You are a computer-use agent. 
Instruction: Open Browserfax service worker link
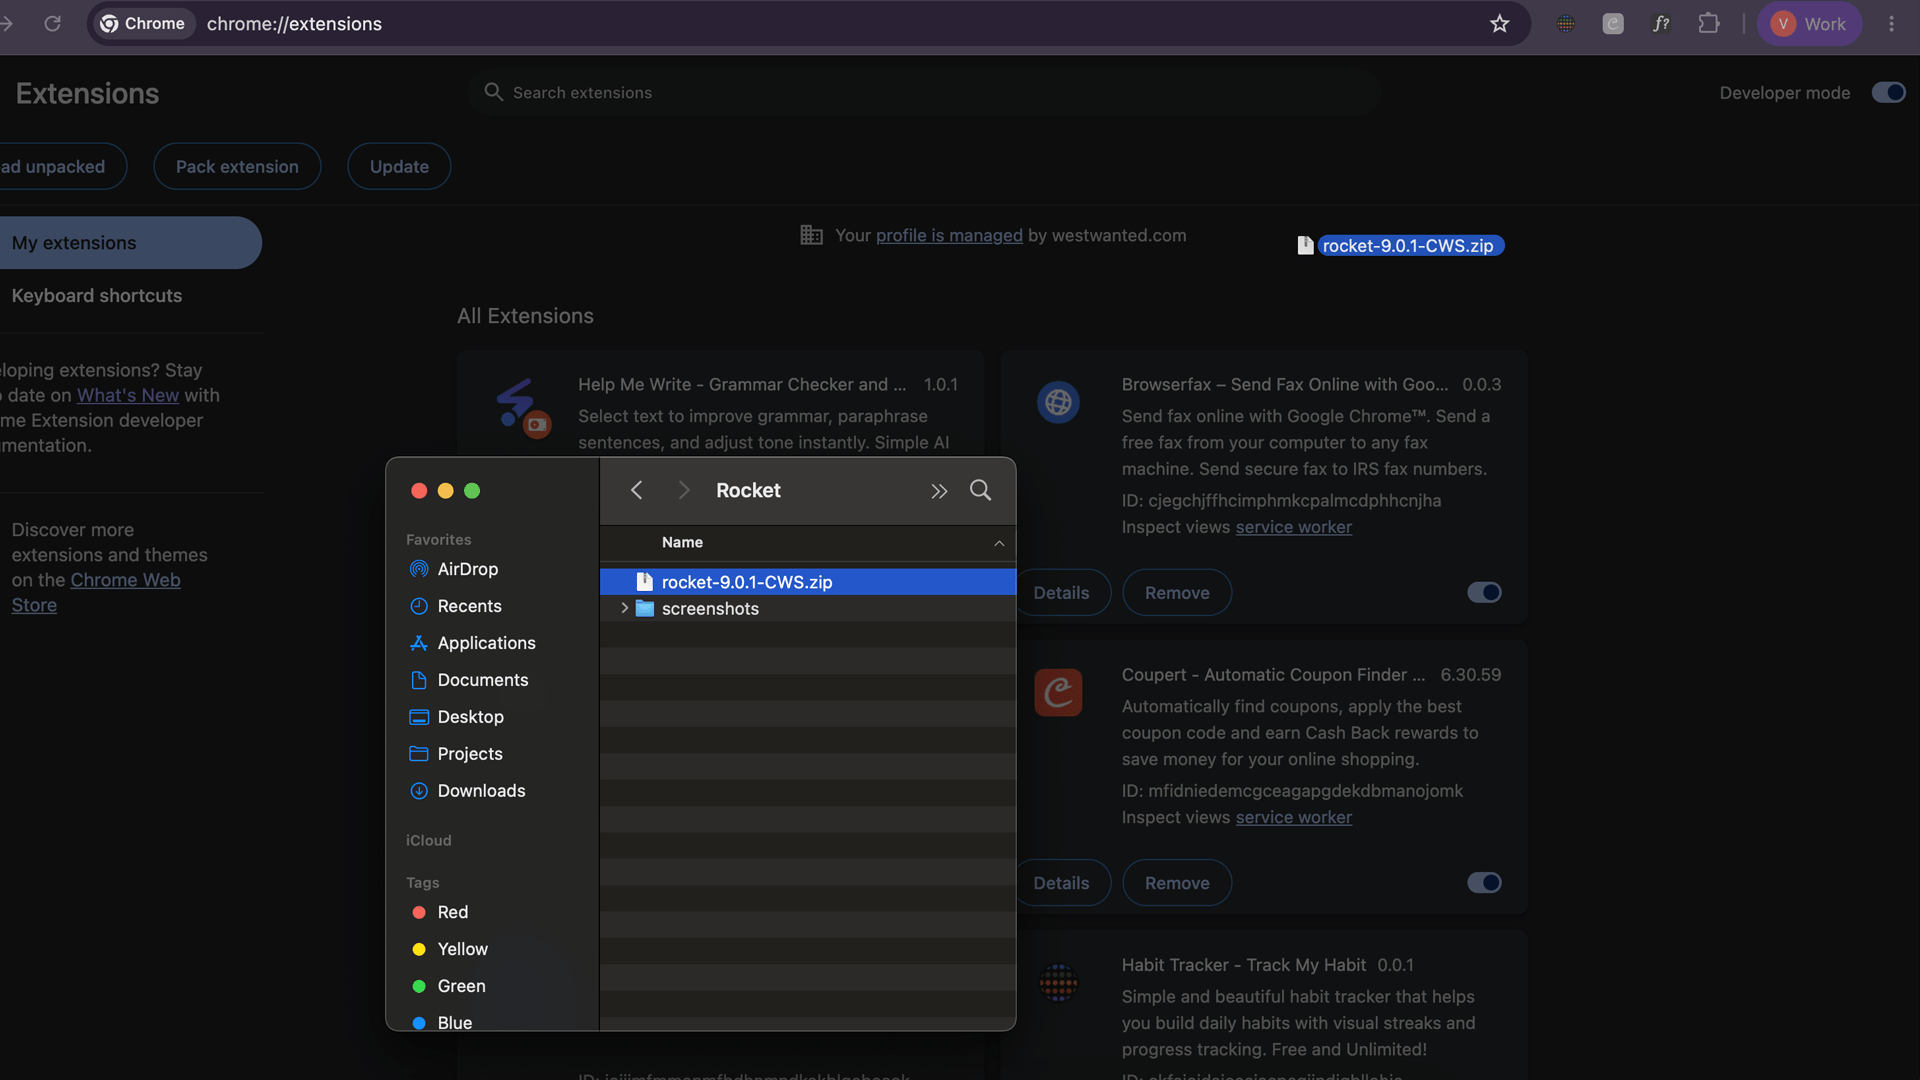1293,527
